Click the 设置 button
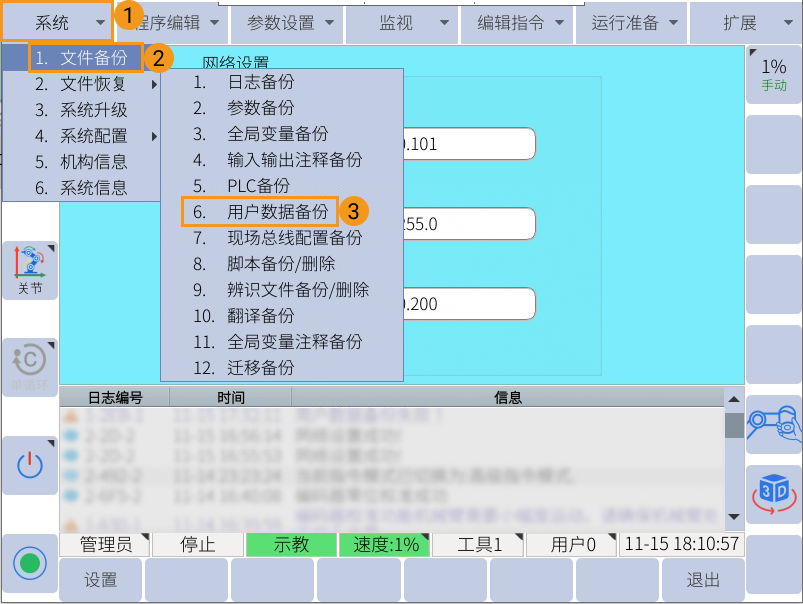 (x=100, y=579)
